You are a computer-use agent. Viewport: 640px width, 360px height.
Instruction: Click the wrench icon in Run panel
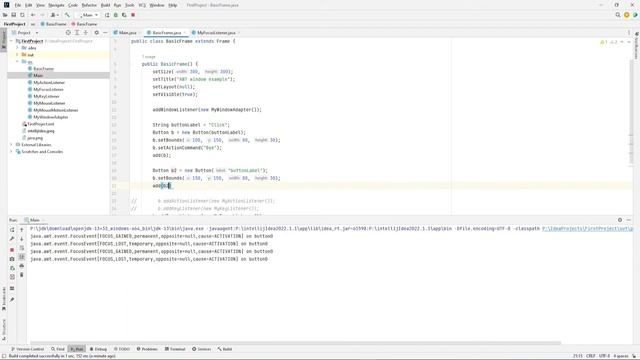[12, 239]
